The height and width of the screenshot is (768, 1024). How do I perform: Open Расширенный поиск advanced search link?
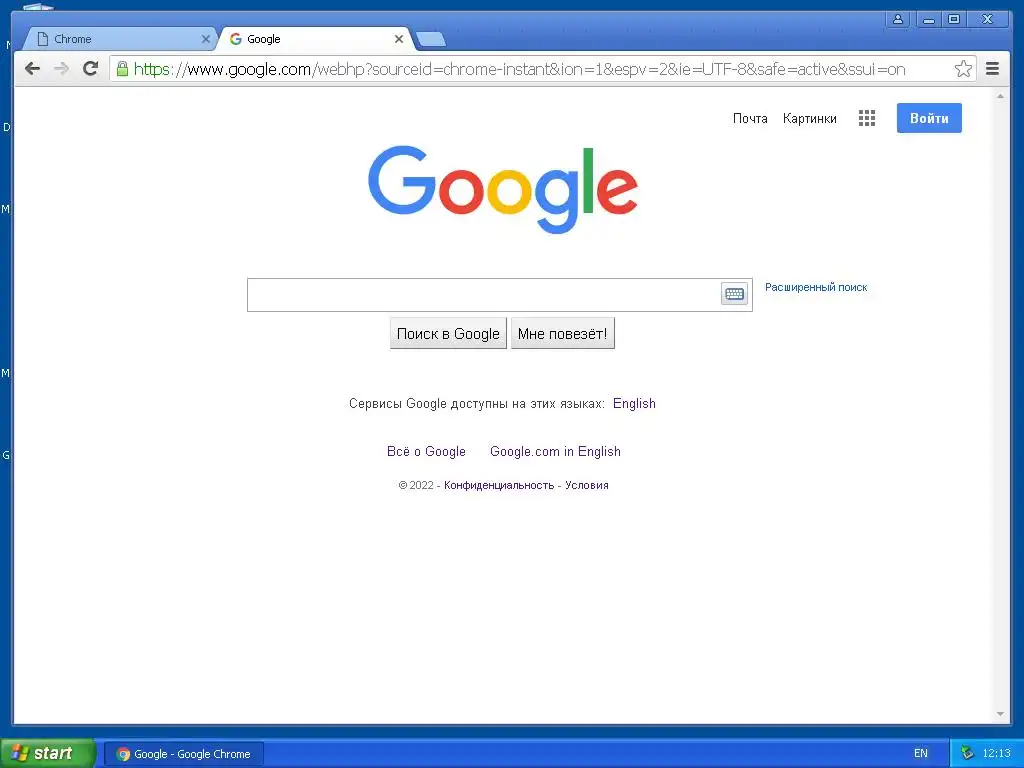[x=816, y=287]
